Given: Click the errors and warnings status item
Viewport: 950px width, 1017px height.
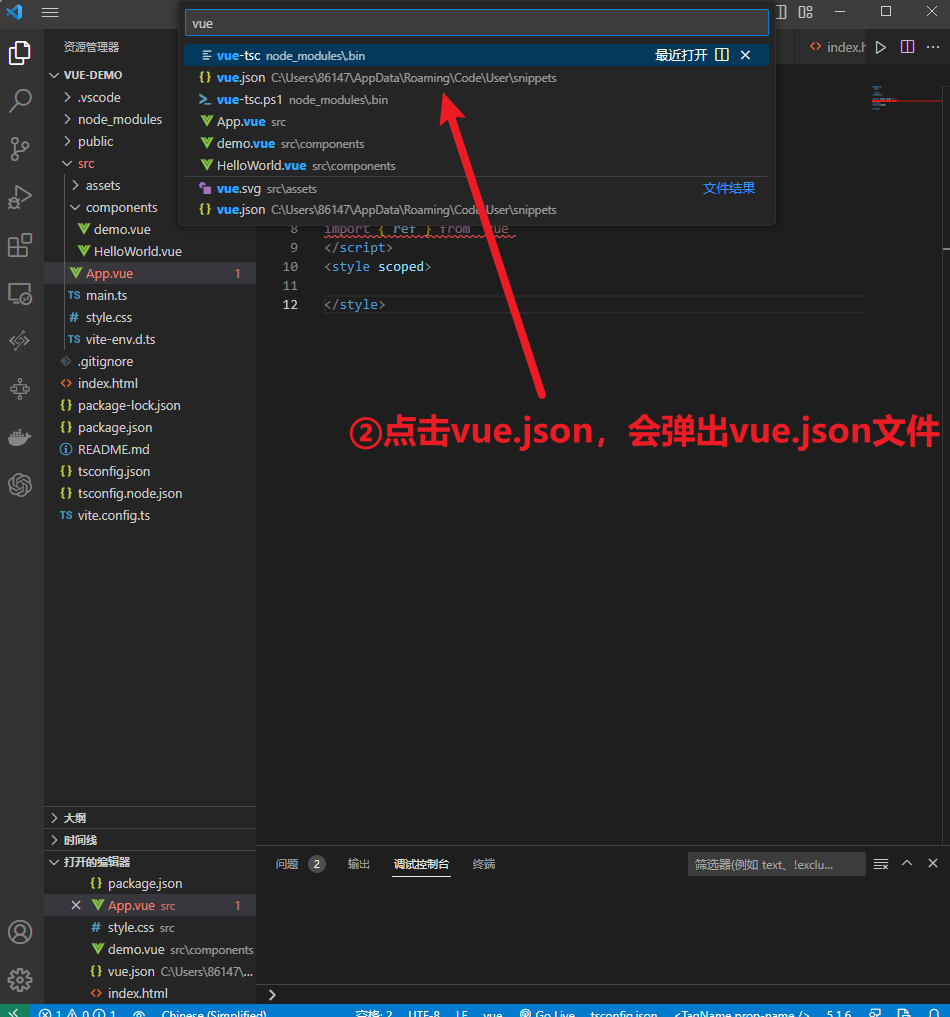Looking at the screenshot, I should (x=78, y=1012).
